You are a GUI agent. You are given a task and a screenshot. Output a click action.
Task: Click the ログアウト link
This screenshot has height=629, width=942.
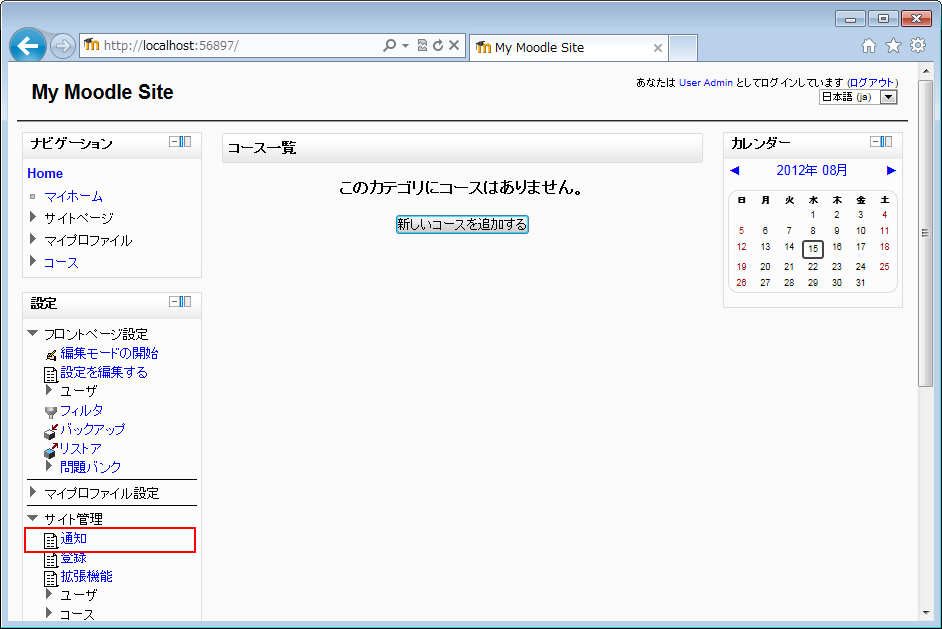coord(872,83)
